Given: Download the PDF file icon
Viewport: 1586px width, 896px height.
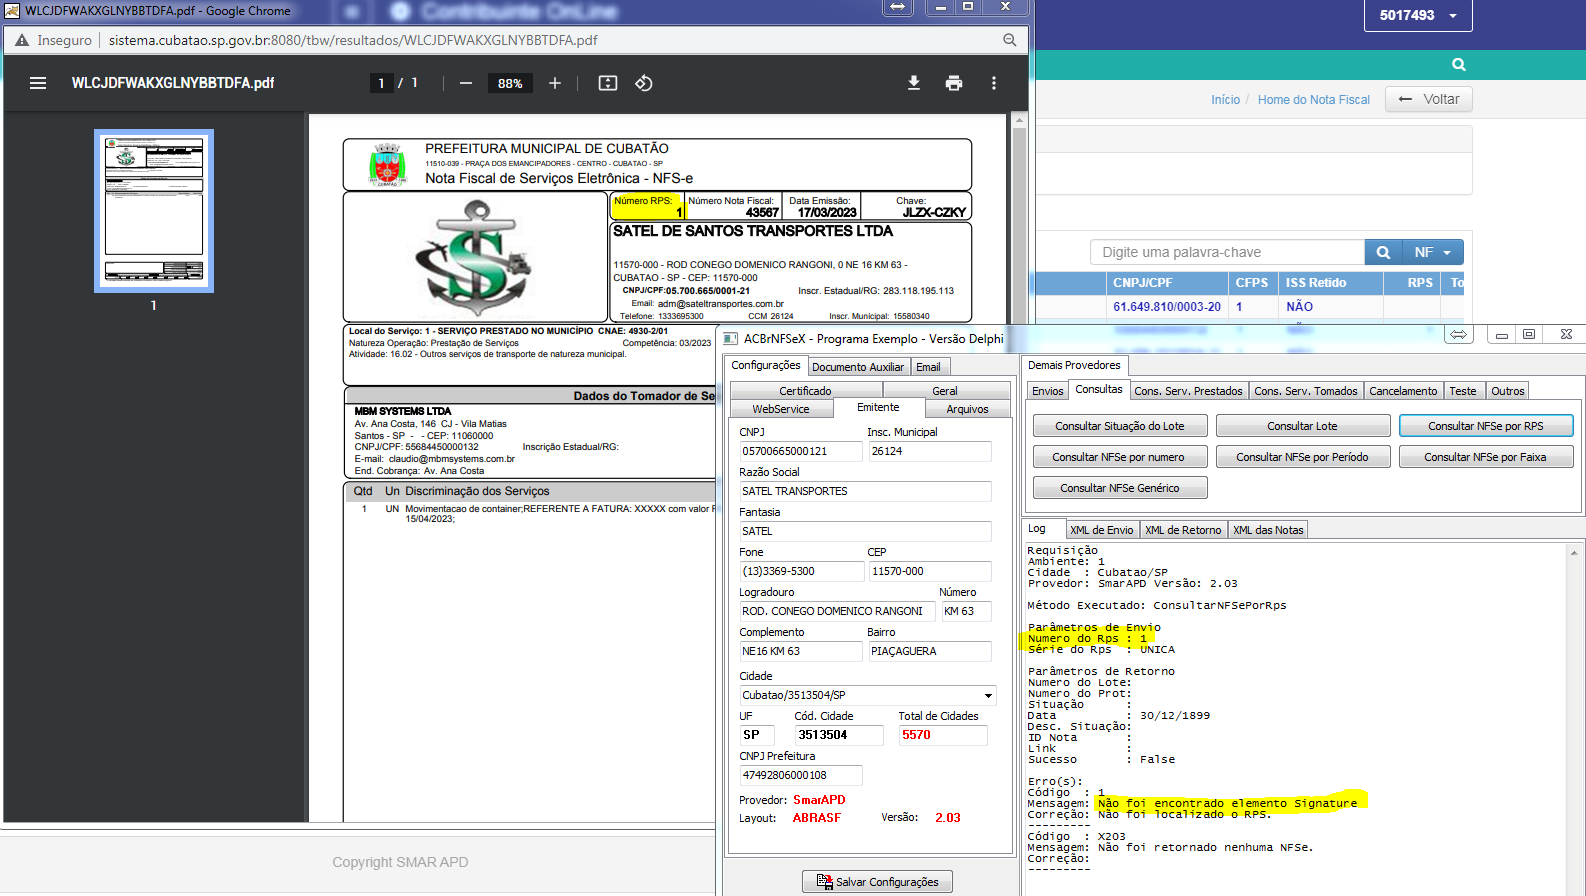Looking at the screenshot, I should 914,83.
